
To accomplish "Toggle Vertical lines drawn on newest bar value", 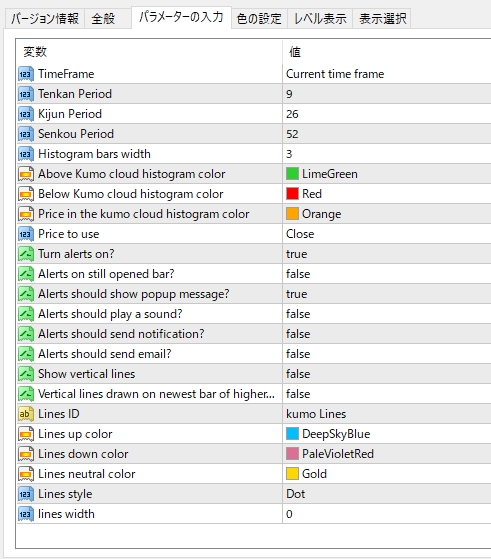I will 298,394.
